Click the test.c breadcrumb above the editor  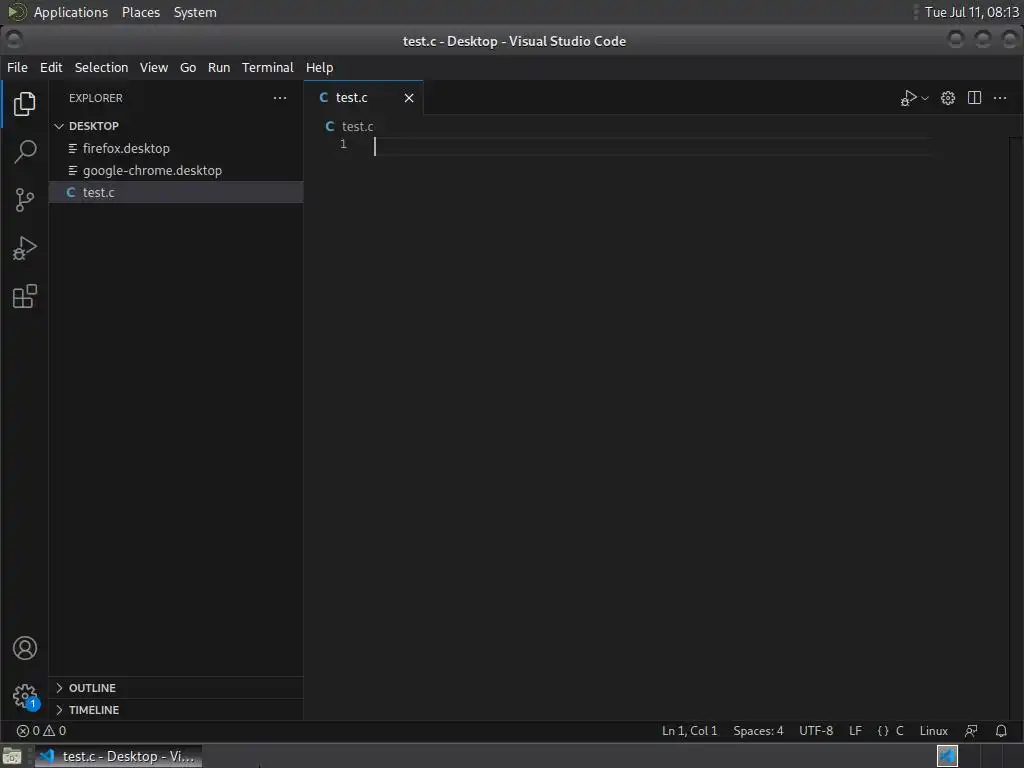click(x=349, y=127)
